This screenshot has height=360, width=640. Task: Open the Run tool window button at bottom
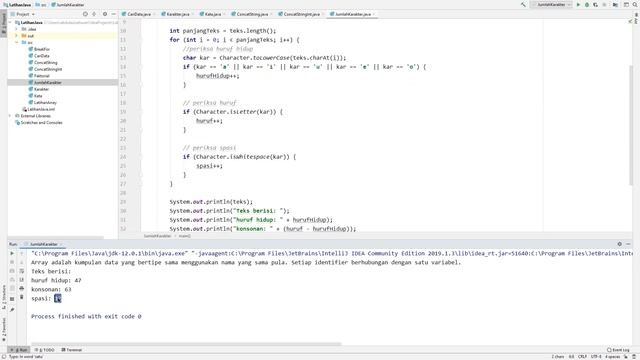(19, 350)
